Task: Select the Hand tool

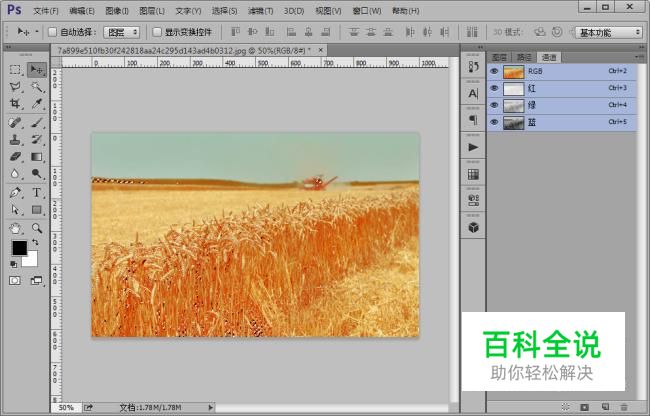Action: click(x=15, y=228)
